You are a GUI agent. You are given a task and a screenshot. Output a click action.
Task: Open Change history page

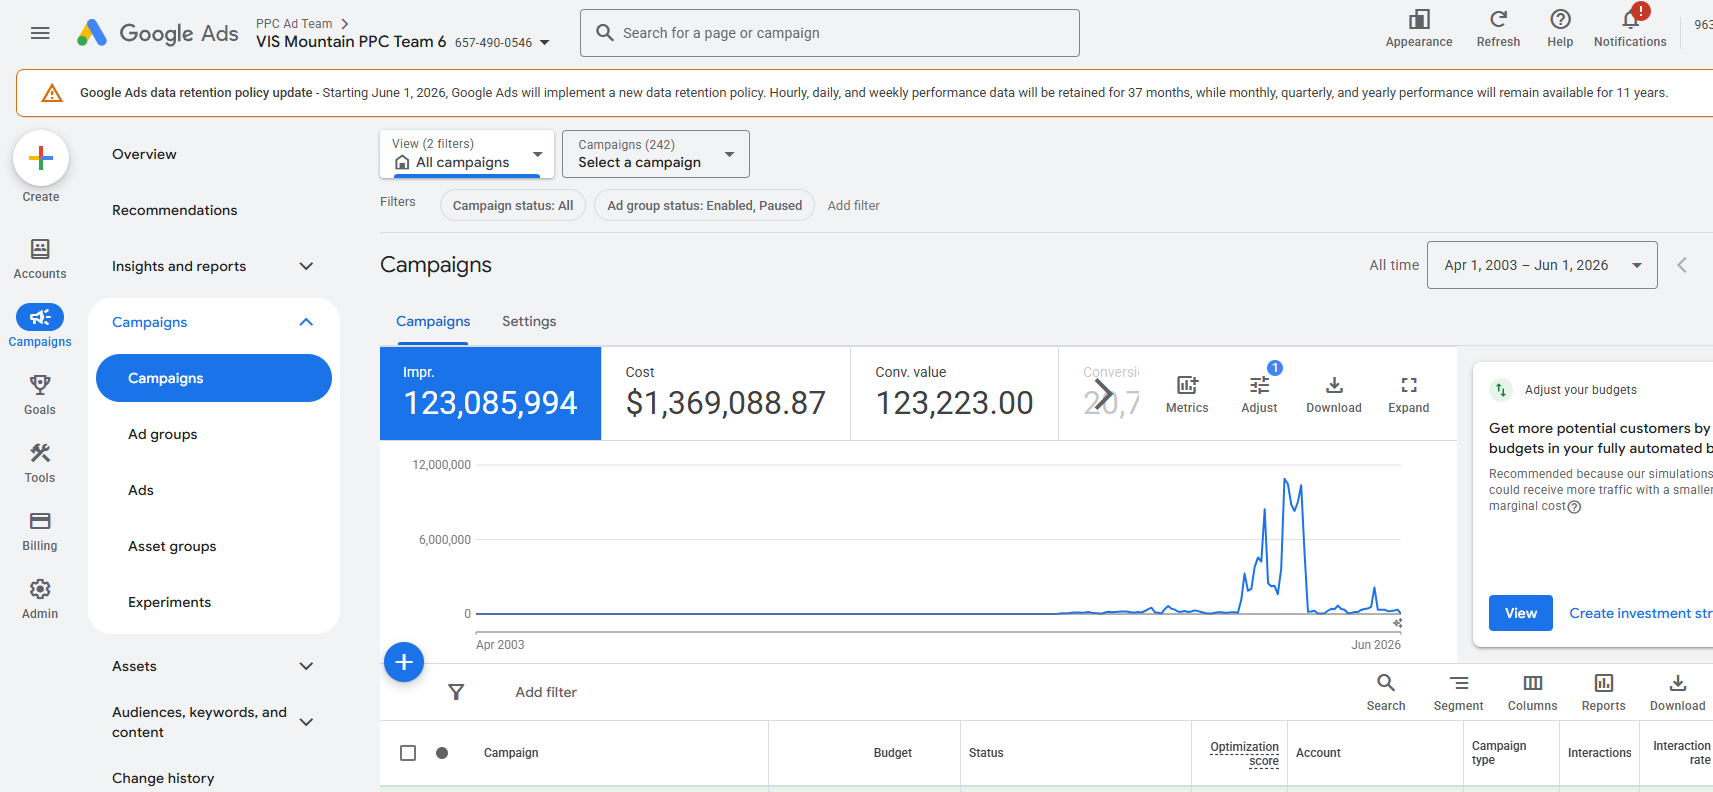coord(163,778)
